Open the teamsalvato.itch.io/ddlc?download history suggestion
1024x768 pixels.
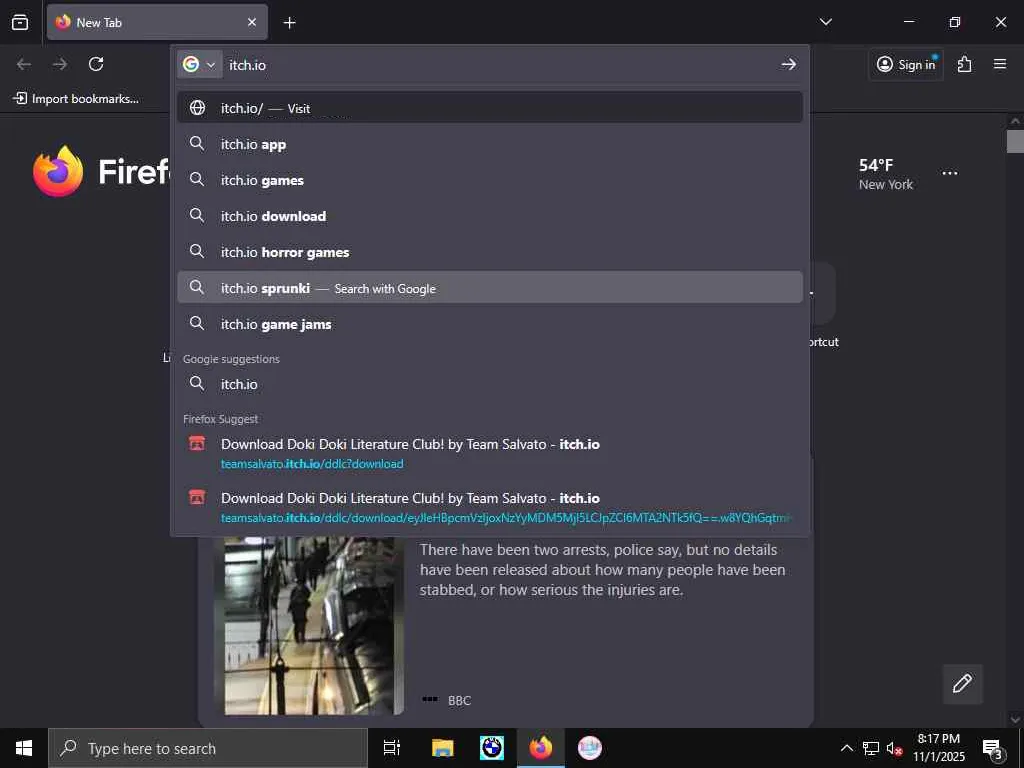(490, 453)
